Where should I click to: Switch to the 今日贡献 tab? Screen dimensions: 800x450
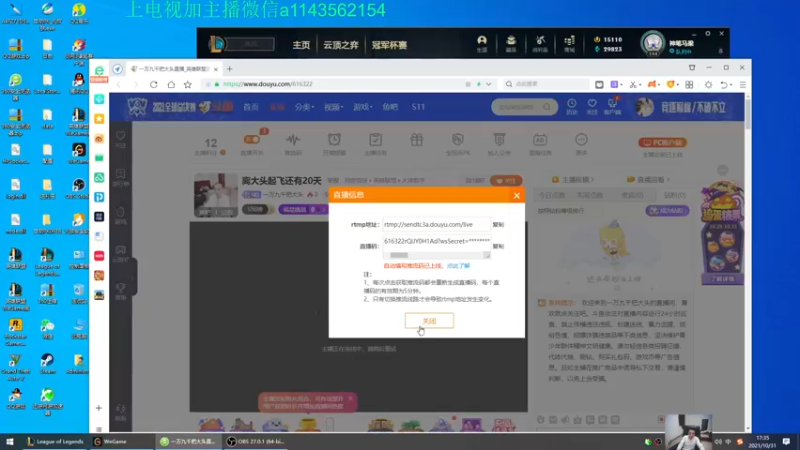551,195
